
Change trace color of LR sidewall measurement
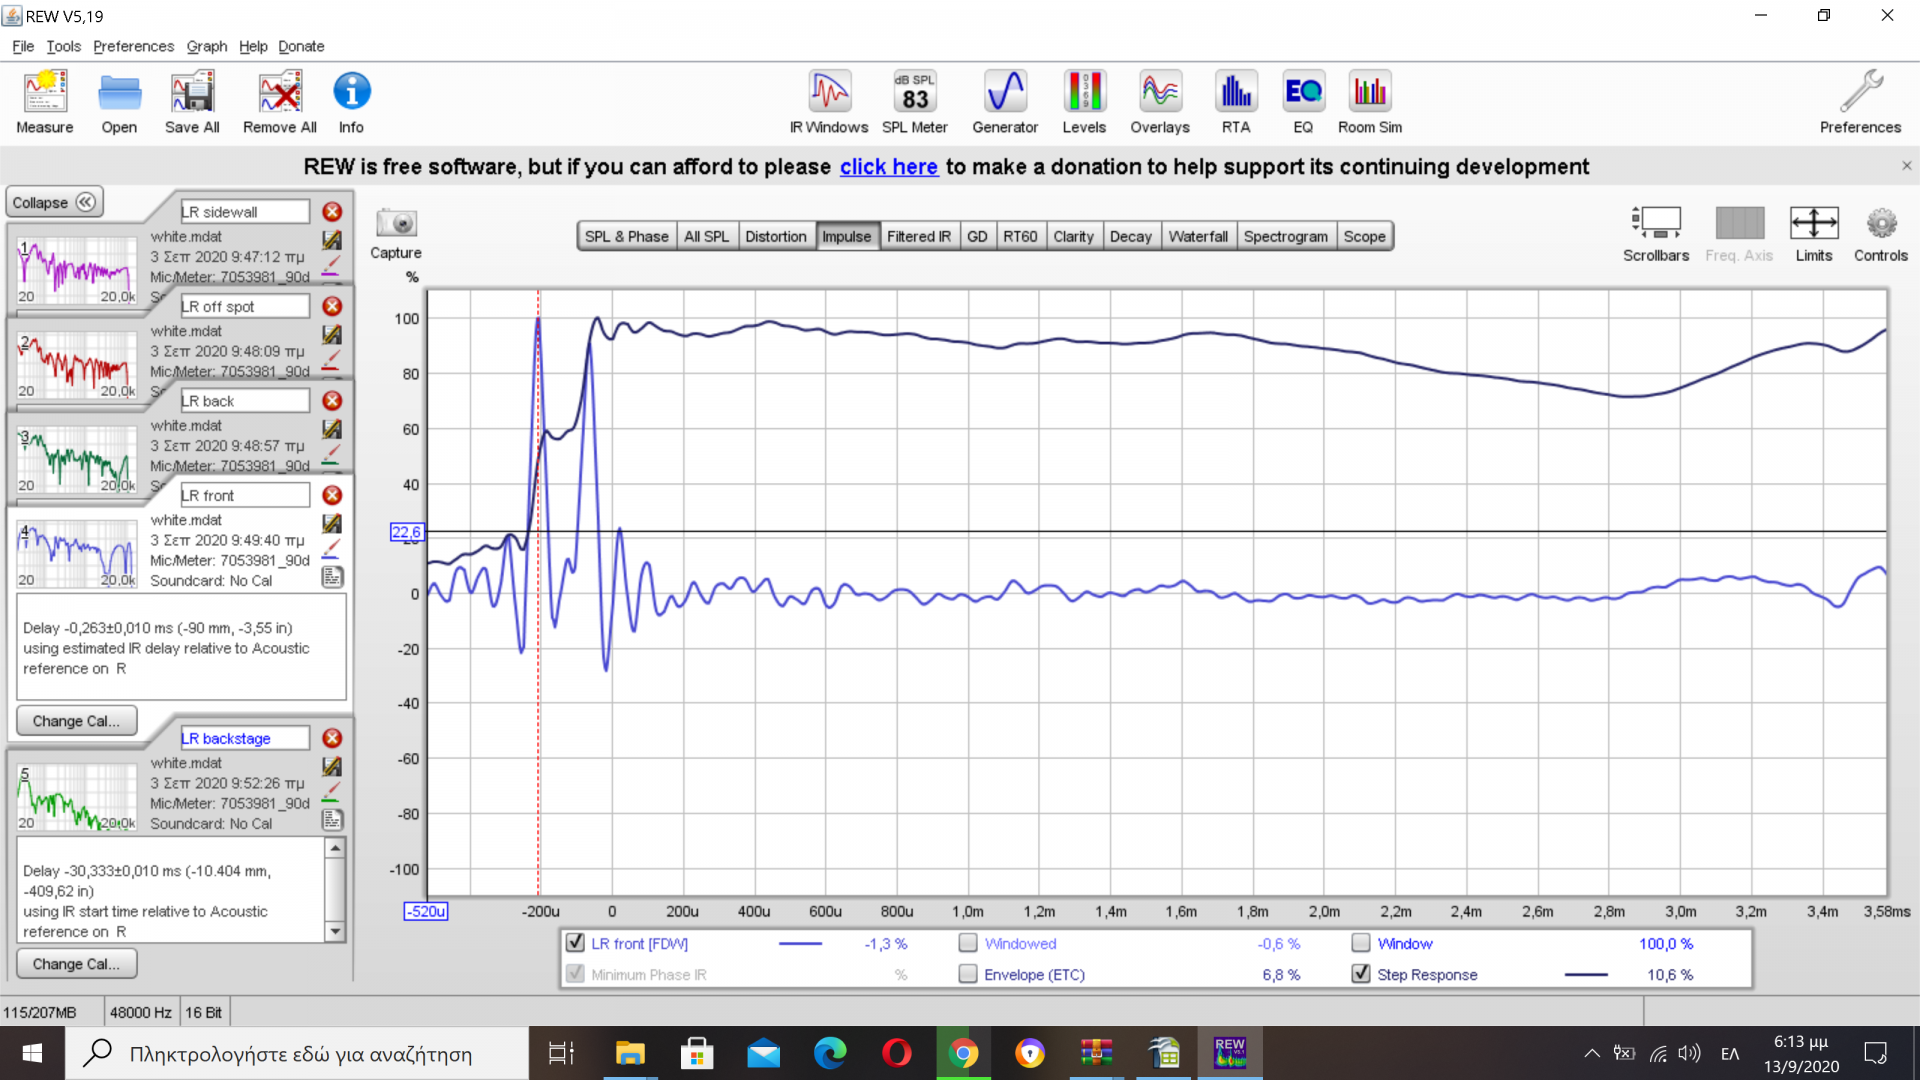point(331,265)
